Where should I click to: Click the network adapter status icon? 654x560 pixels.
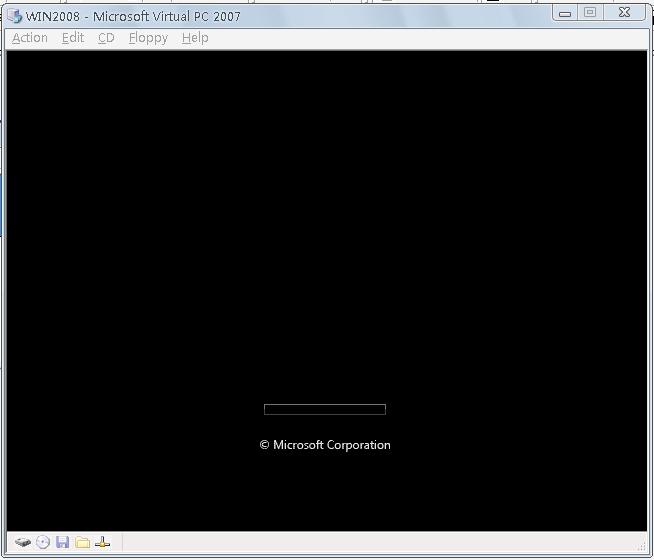(102, 542)
